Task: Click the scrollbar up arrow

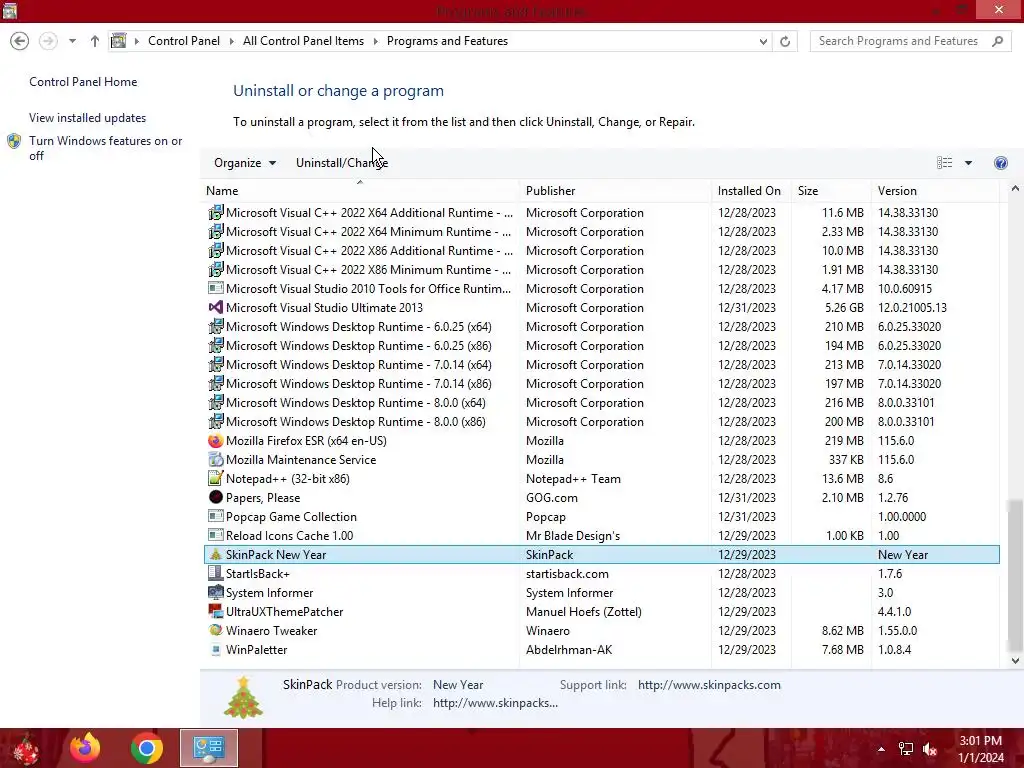Action: 1014,189
